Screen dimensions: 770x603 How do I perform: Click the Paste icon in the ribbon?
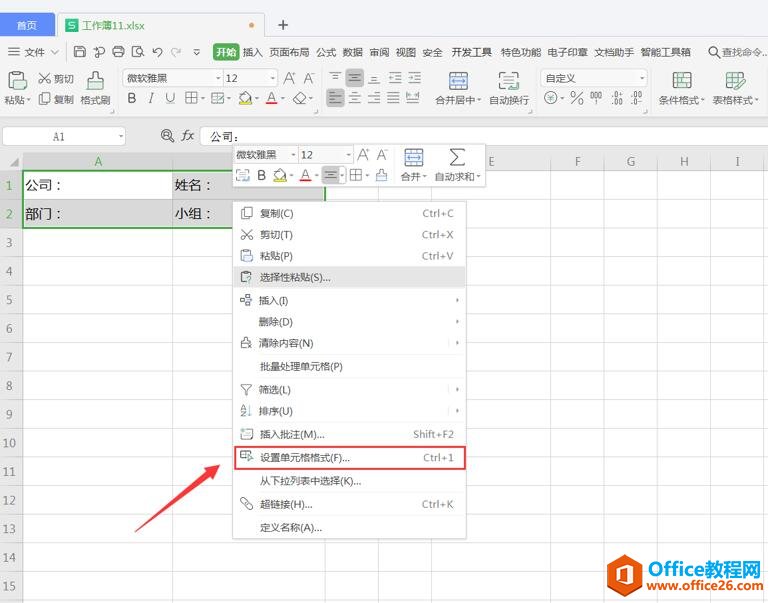point(17,80)
